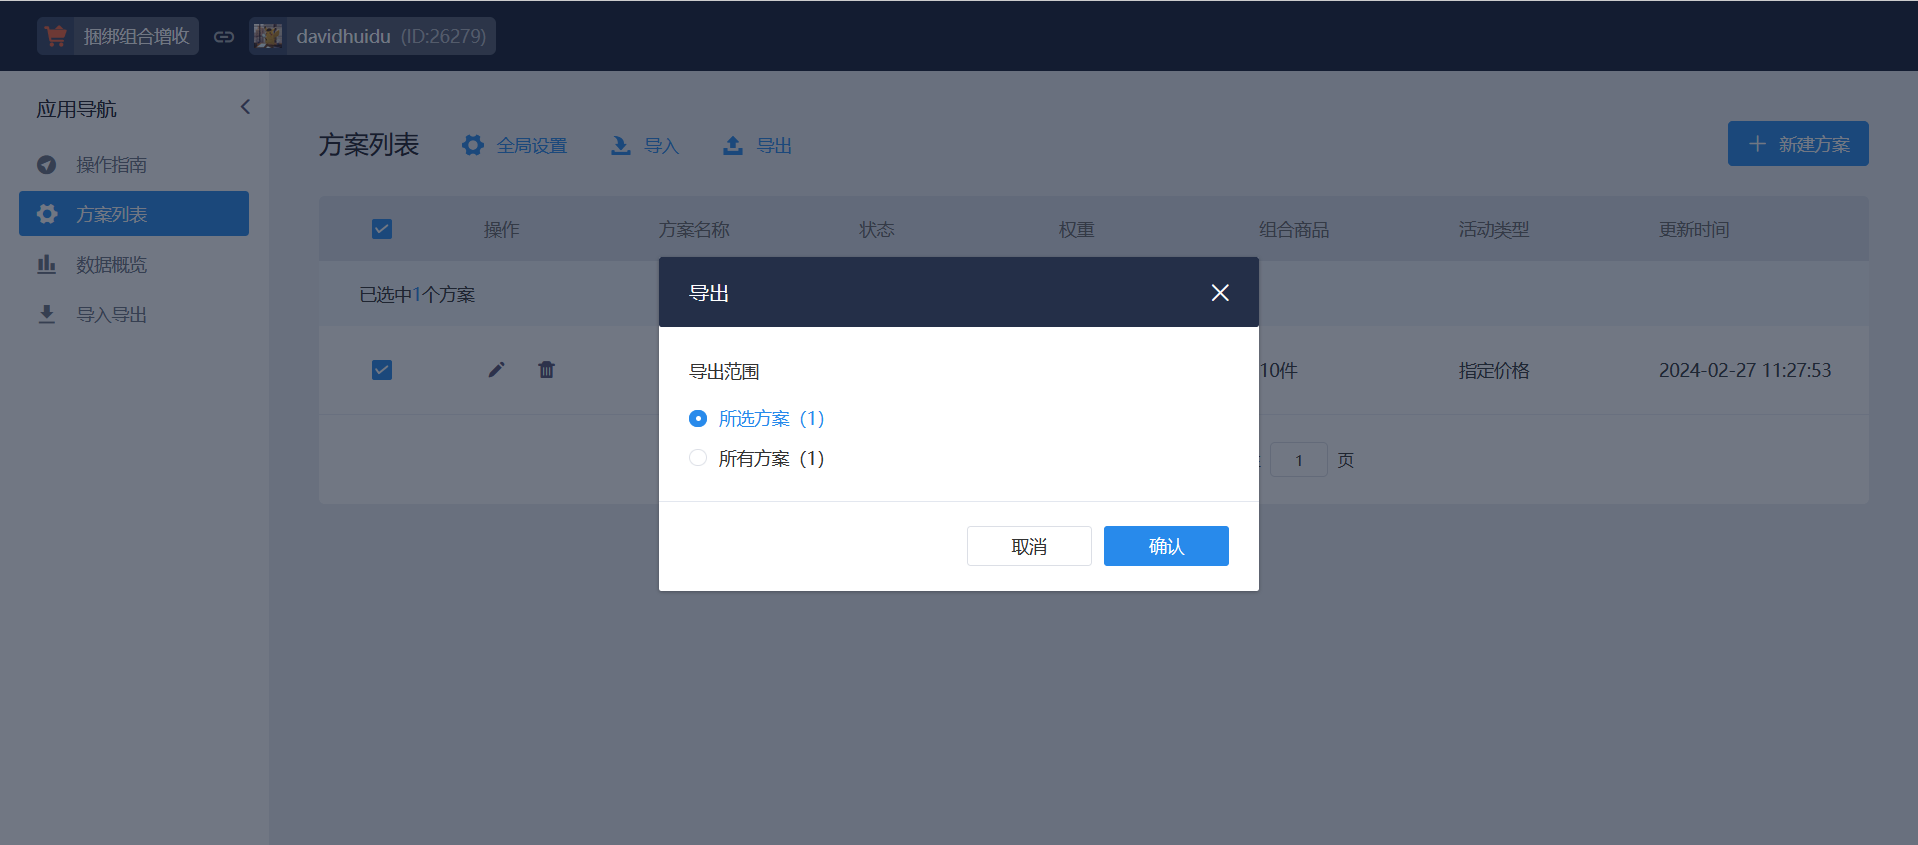Click the 状态 column header
1918x845 pixels.
pyautogui.click(x=877, y=229)
